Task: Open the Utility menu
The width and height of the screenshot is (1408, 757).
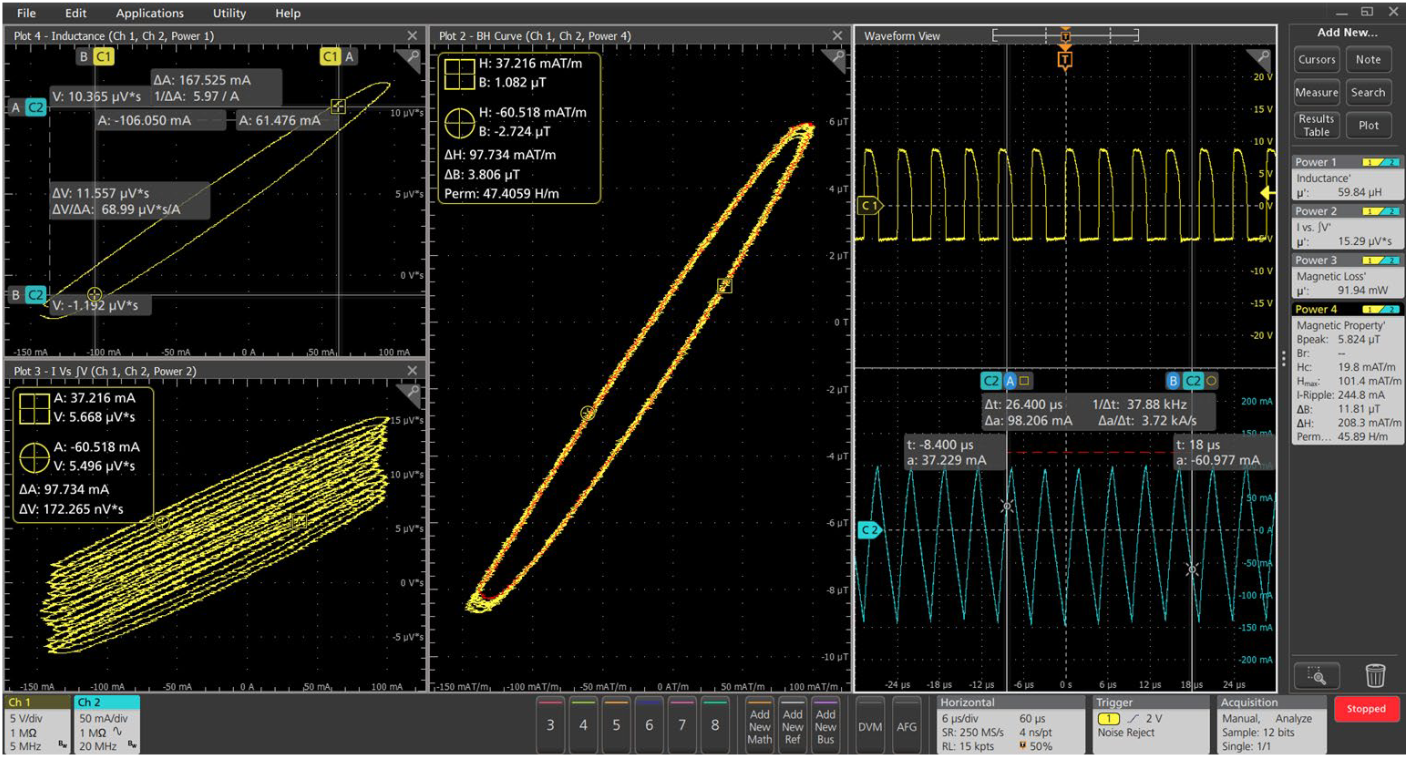Action: tap(229, 13)
